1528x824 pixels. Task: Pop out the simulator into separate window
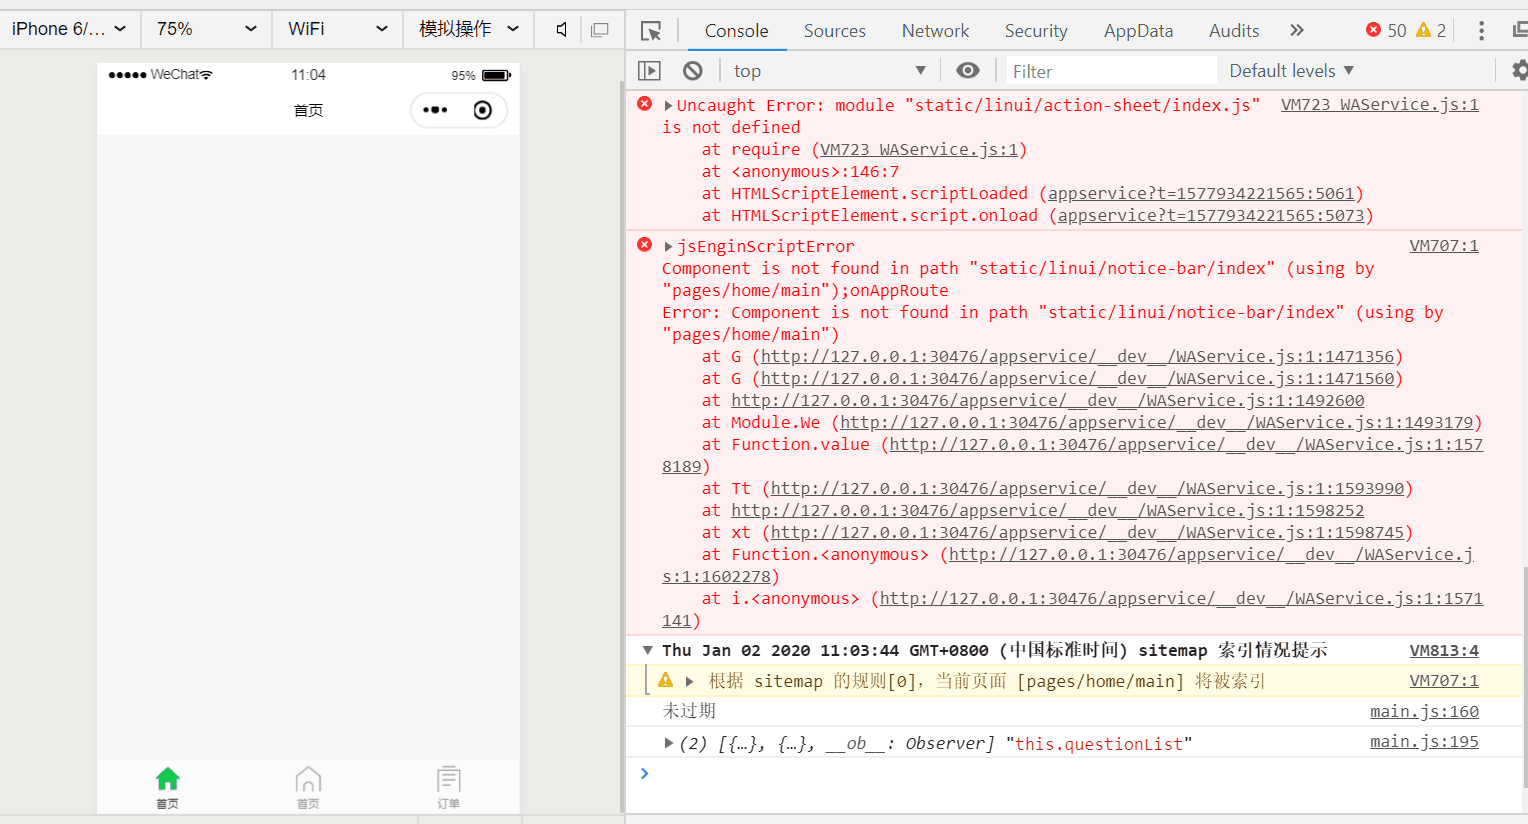[x=600, y=30]
